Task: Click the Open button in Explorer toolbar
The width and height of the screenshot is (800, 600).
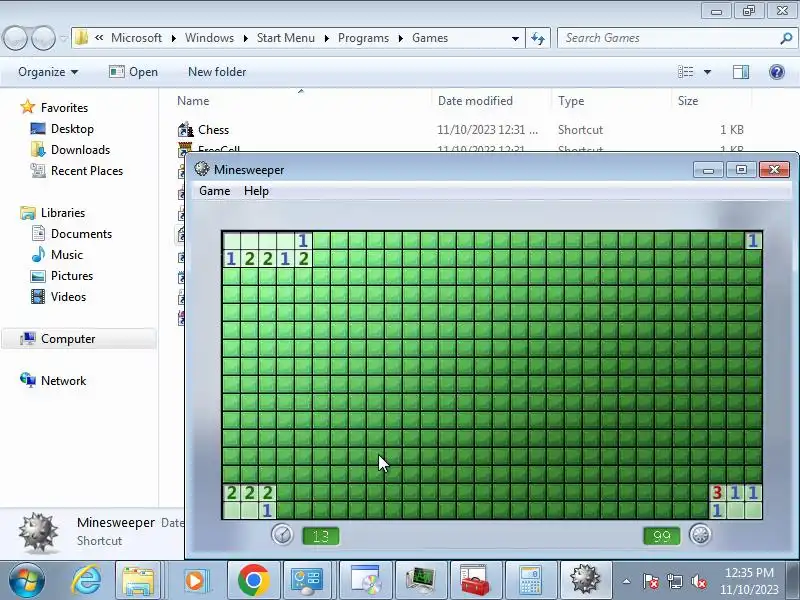Action: (133, 72)
